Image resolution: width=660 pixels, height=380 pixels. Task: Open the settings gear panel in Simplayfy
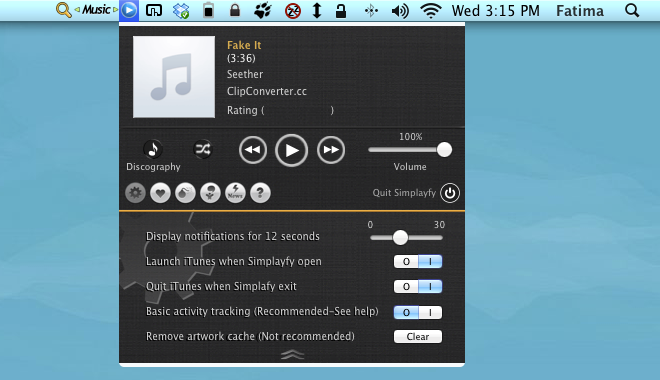coord(135,193)
